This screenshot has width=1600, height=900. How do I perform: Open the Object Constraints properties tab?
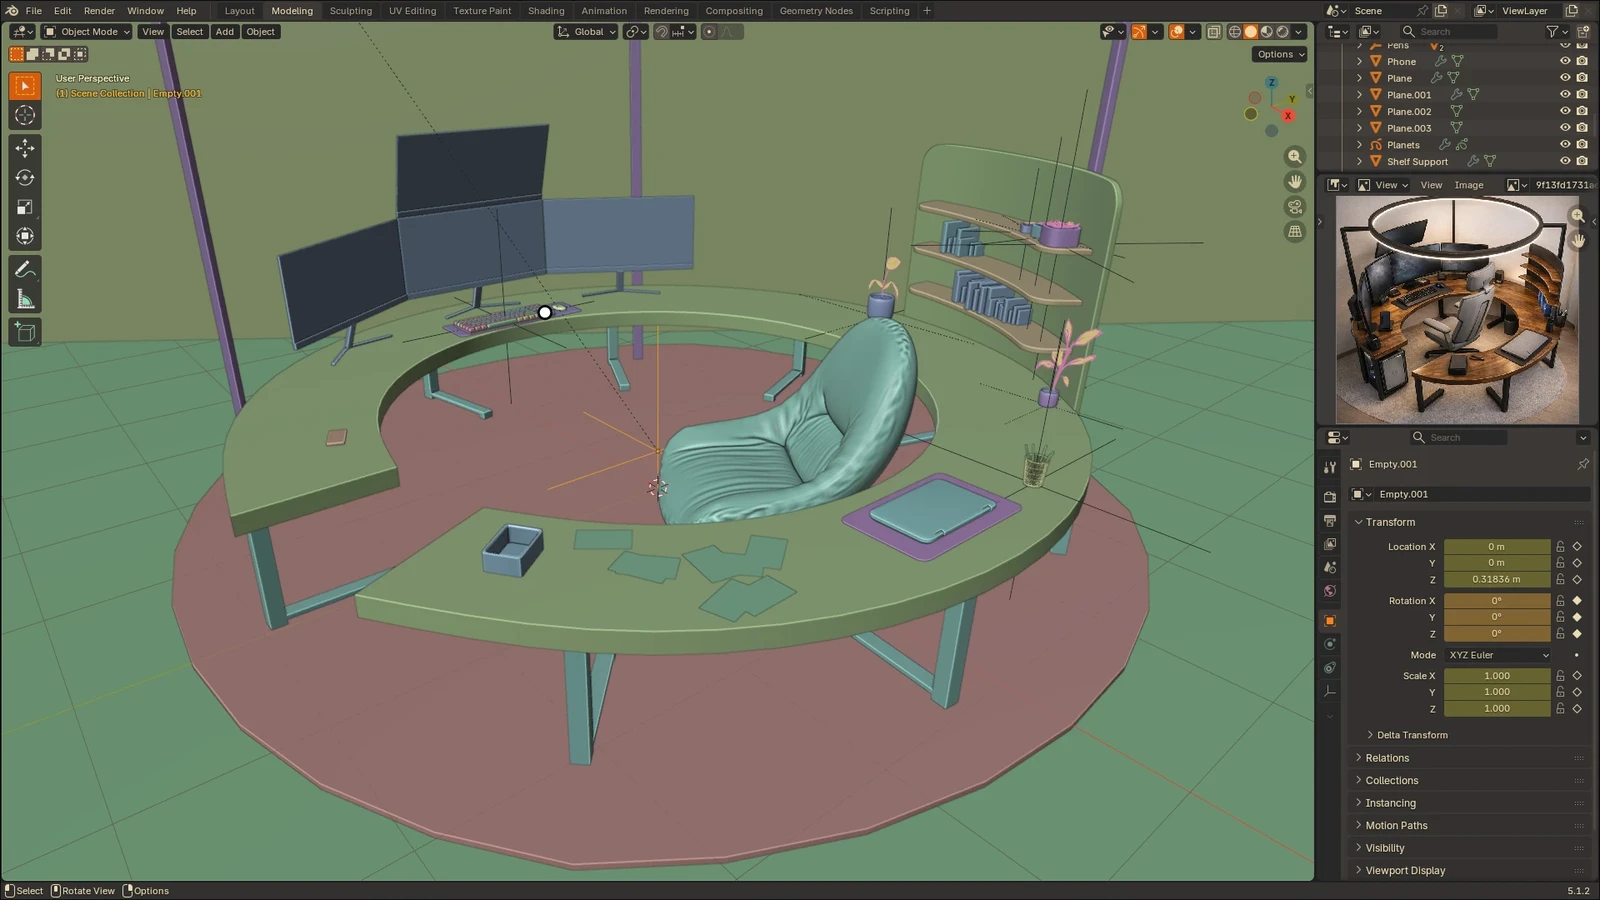pyautogui.click(x=1330, y=668)
